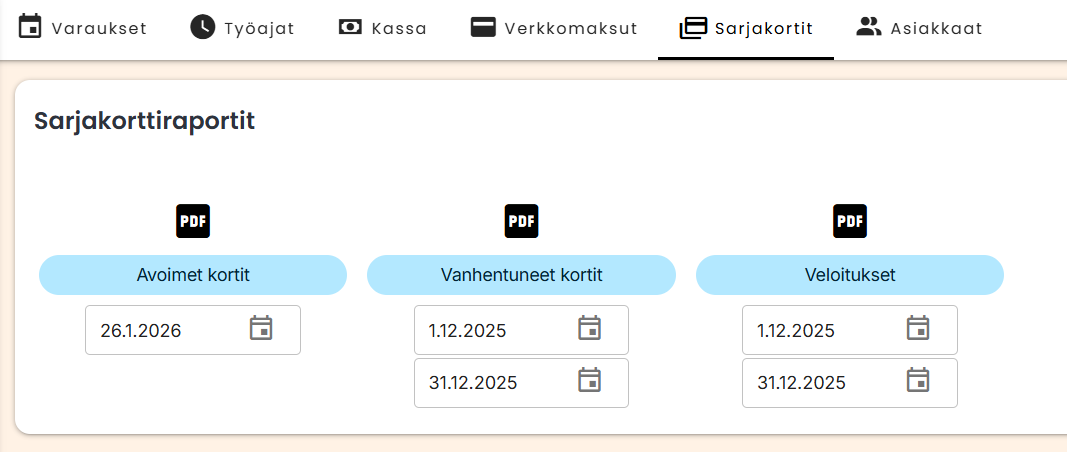The image size is (1067, 452).
Task: Open calendar for Vanhentuneet kortit start date
Action: coord(589,329)
